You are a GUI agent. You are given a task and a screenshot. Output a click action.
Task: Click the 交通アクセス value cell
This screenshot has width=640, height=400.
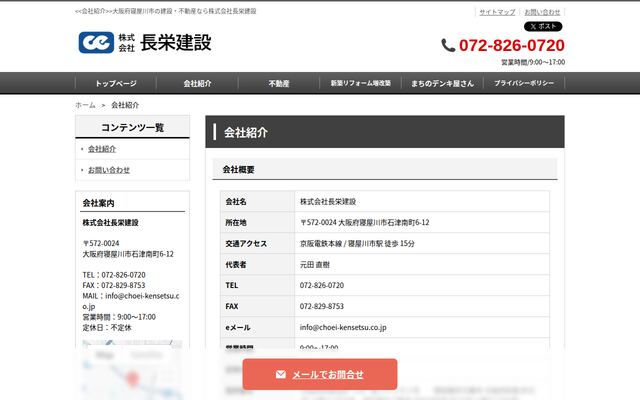(x=422, y=244)
